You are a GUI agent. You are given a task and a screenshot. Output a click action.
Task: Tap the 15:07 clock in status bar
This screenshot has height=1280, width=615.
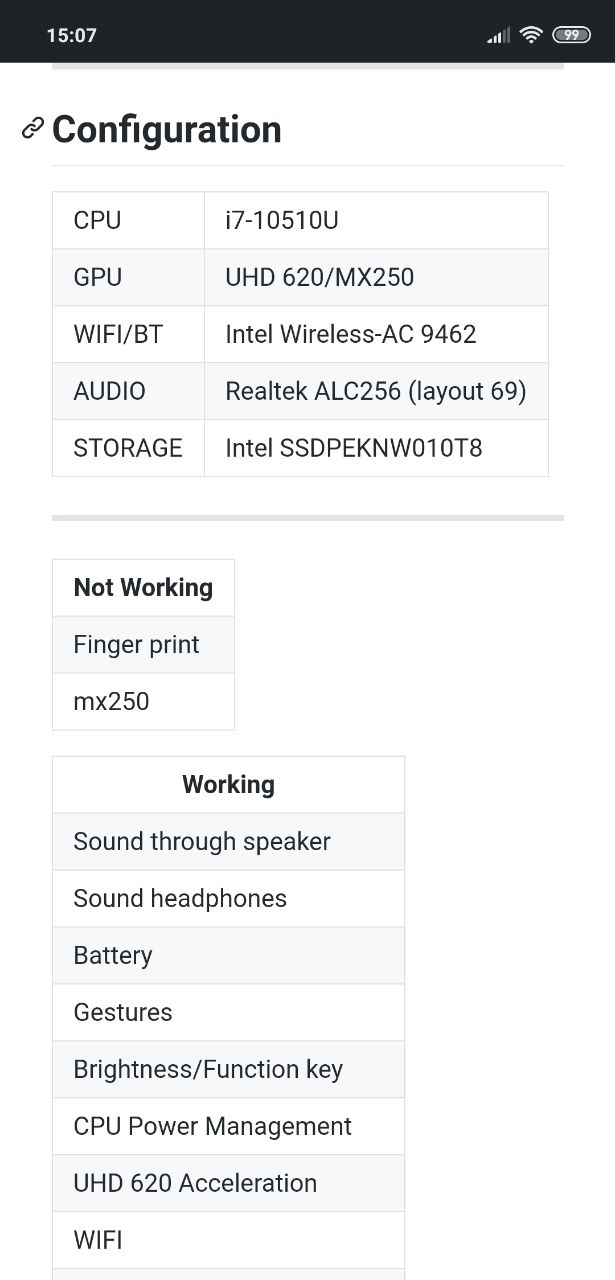71,35
